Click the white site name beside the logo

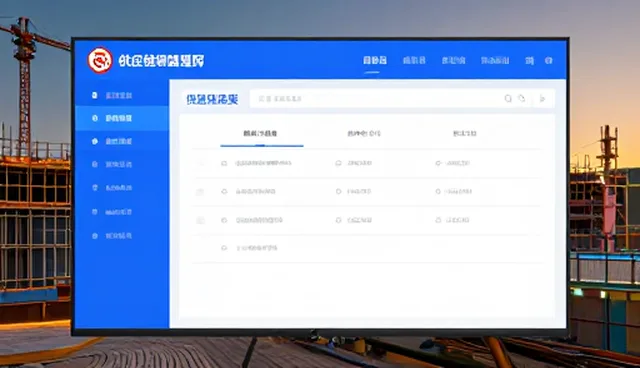[x=161, y=61]
